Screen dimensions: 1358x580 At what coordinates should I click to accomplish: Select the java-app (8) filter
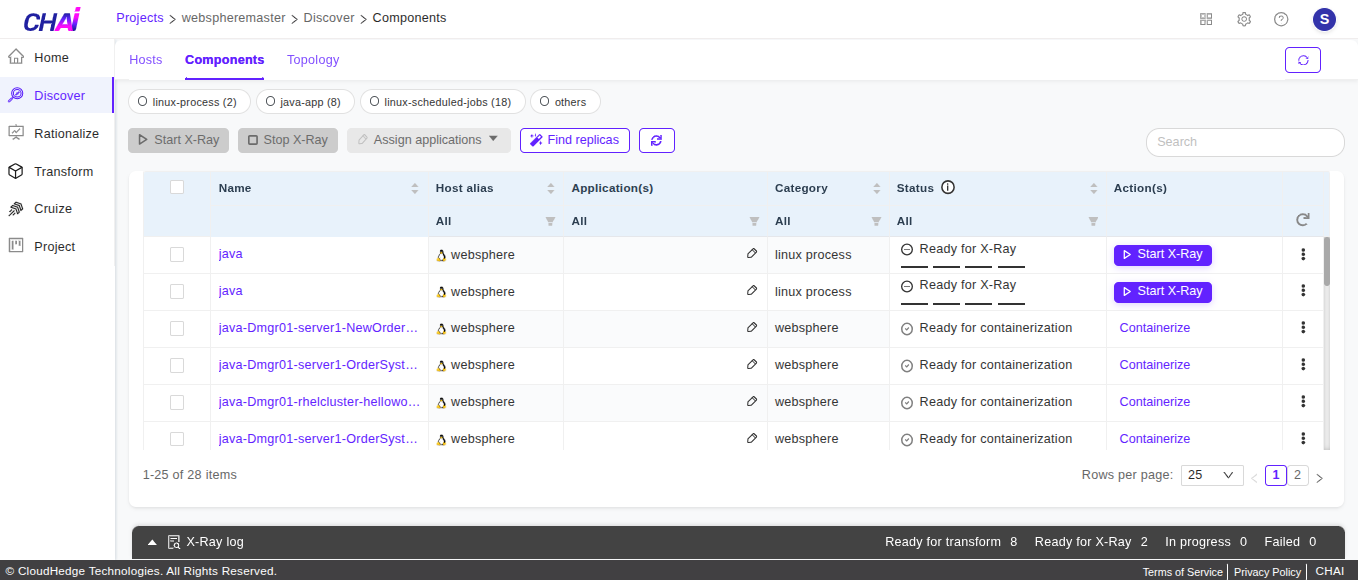tap(305, 102)
